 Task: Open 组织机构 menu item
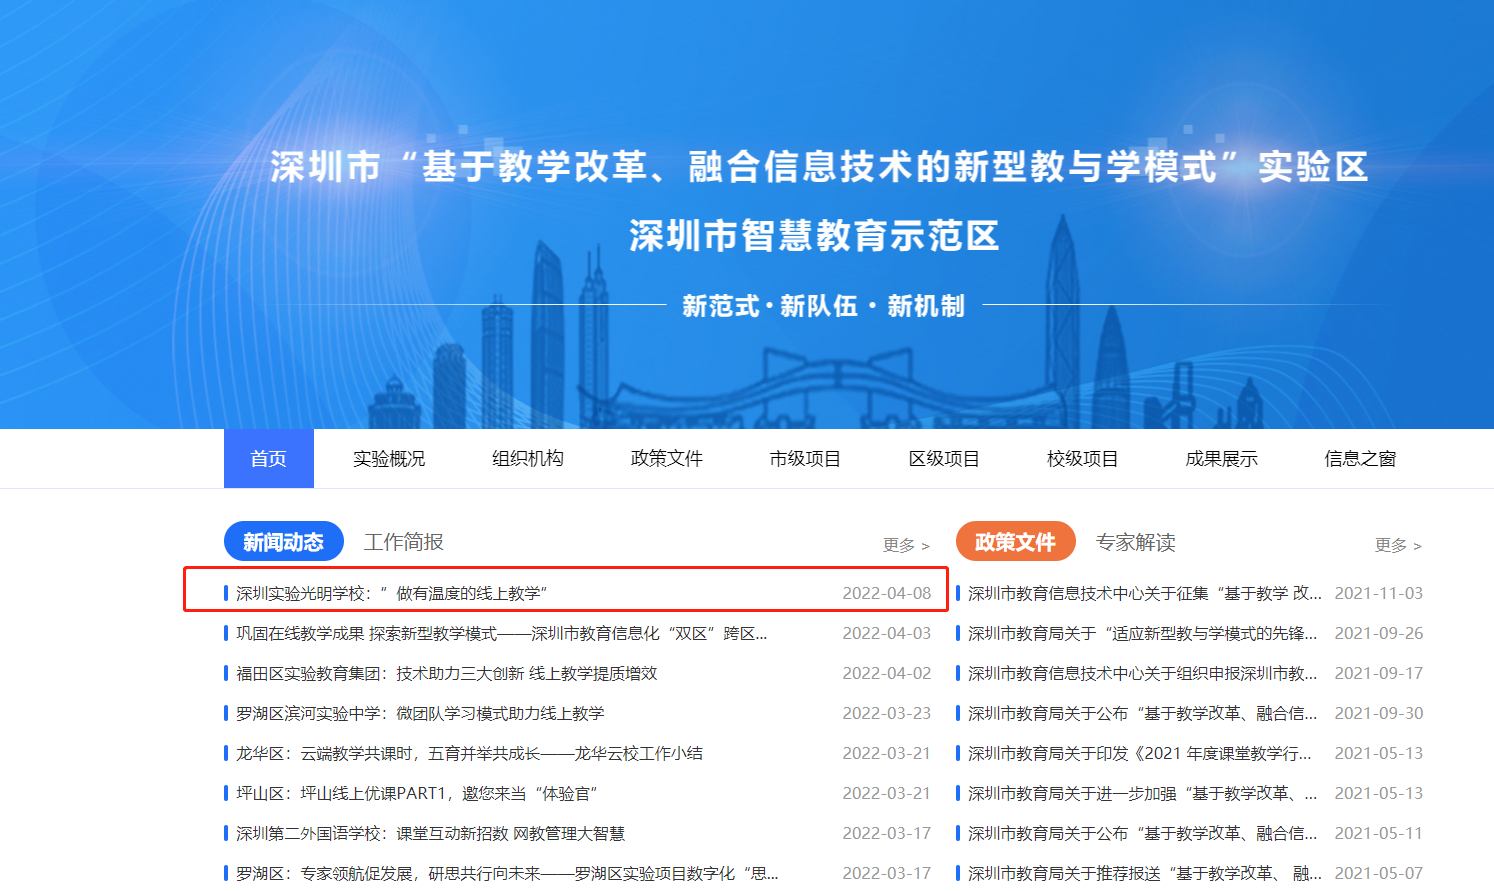tap(528, 459)
